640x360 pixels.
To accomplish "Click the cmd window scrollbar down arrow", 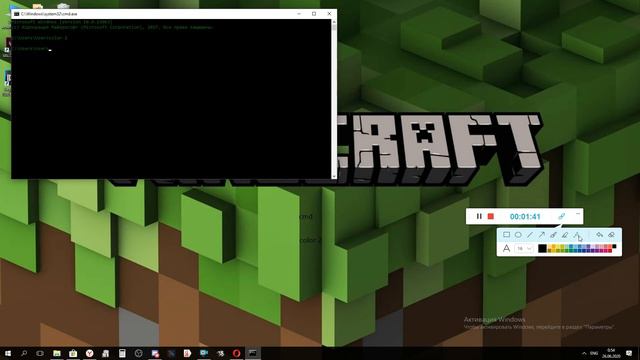I will [x=334, y=176].
